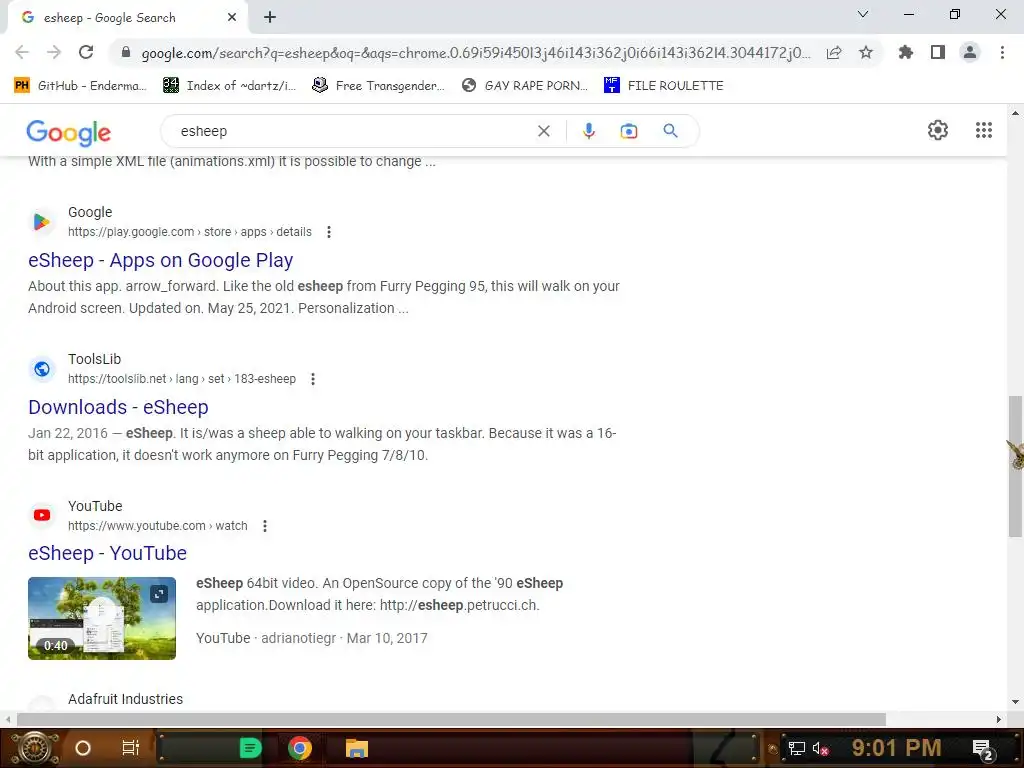The height and width of the screenshot is (768, 1024).
Task: Open Google quick settings gear
Action: pyautogui.click(x=938, y=130)
